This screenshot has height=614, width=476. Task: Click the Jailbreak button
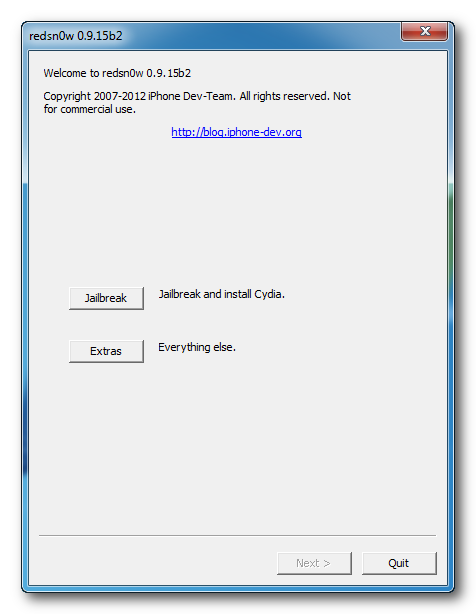[x=106, y=298]
